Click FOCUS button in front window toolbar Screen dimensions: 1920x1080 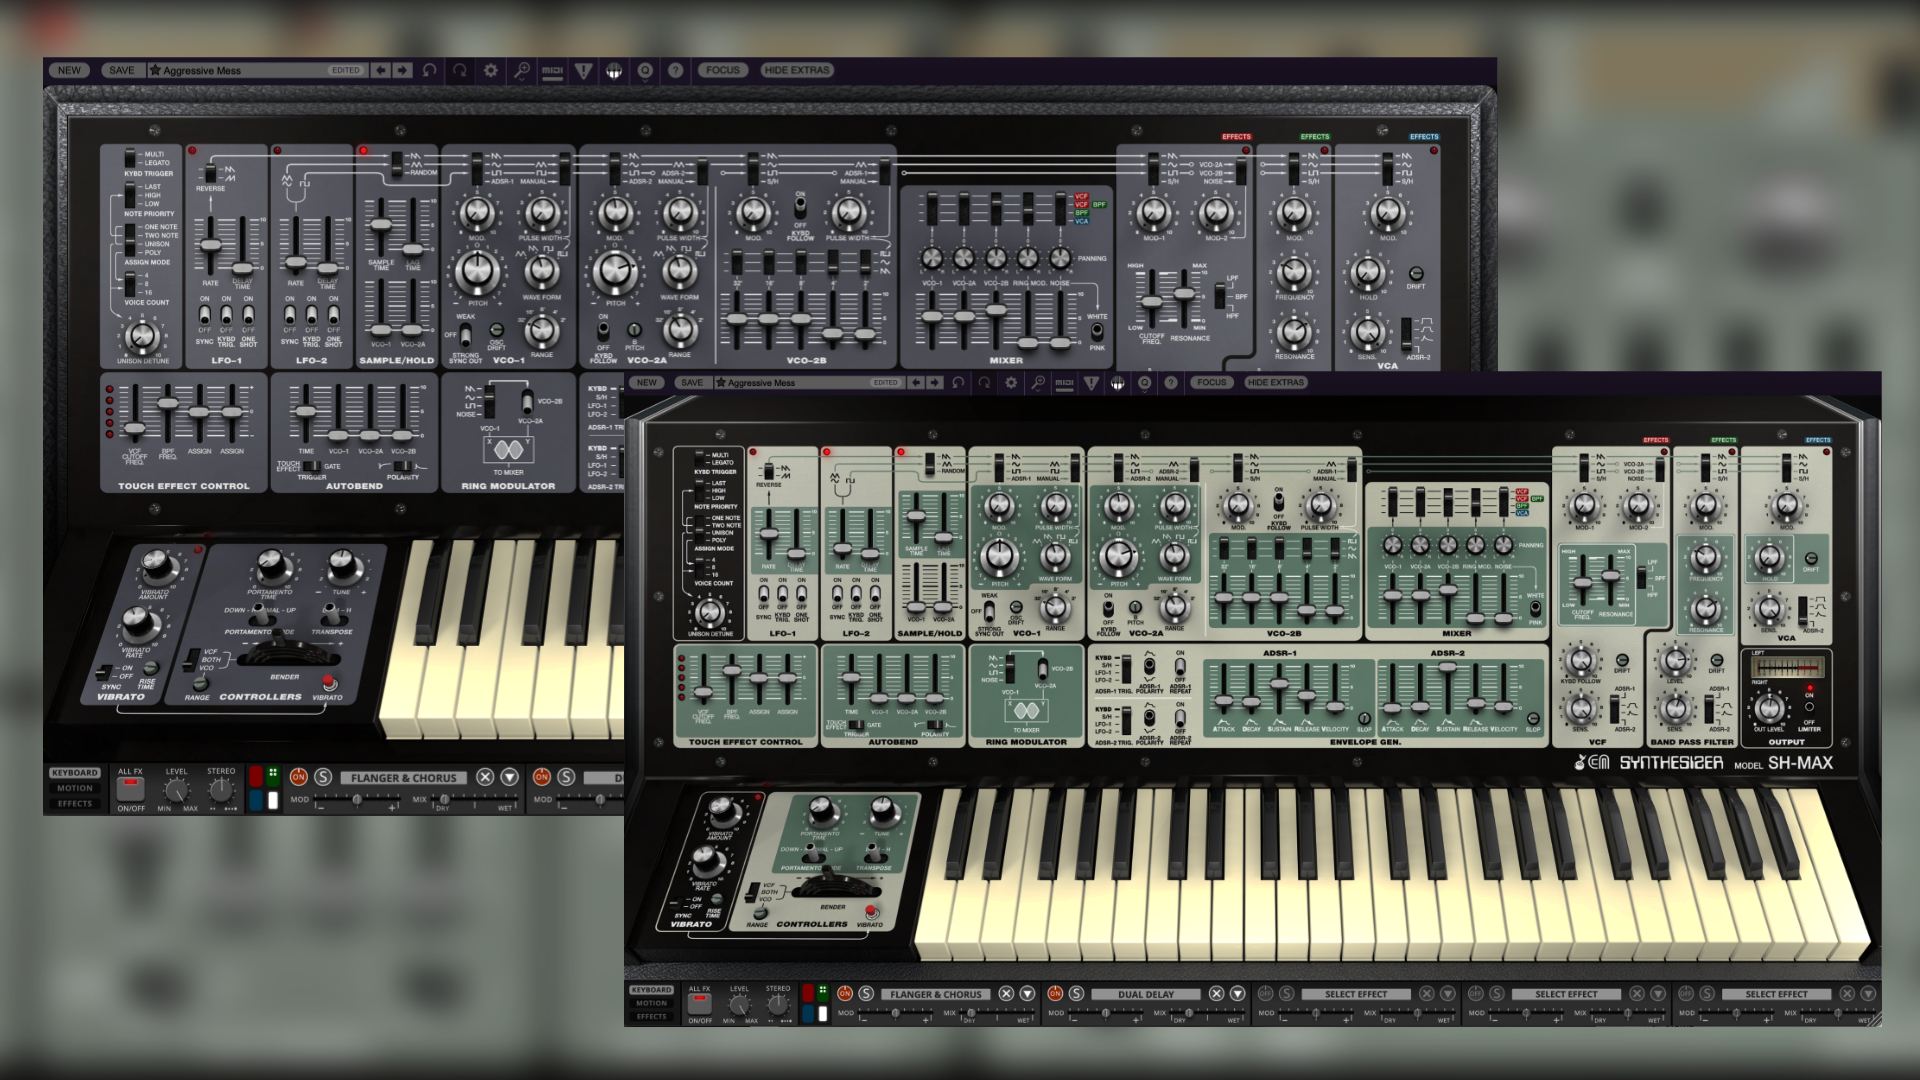click(x=1211, y=383)
